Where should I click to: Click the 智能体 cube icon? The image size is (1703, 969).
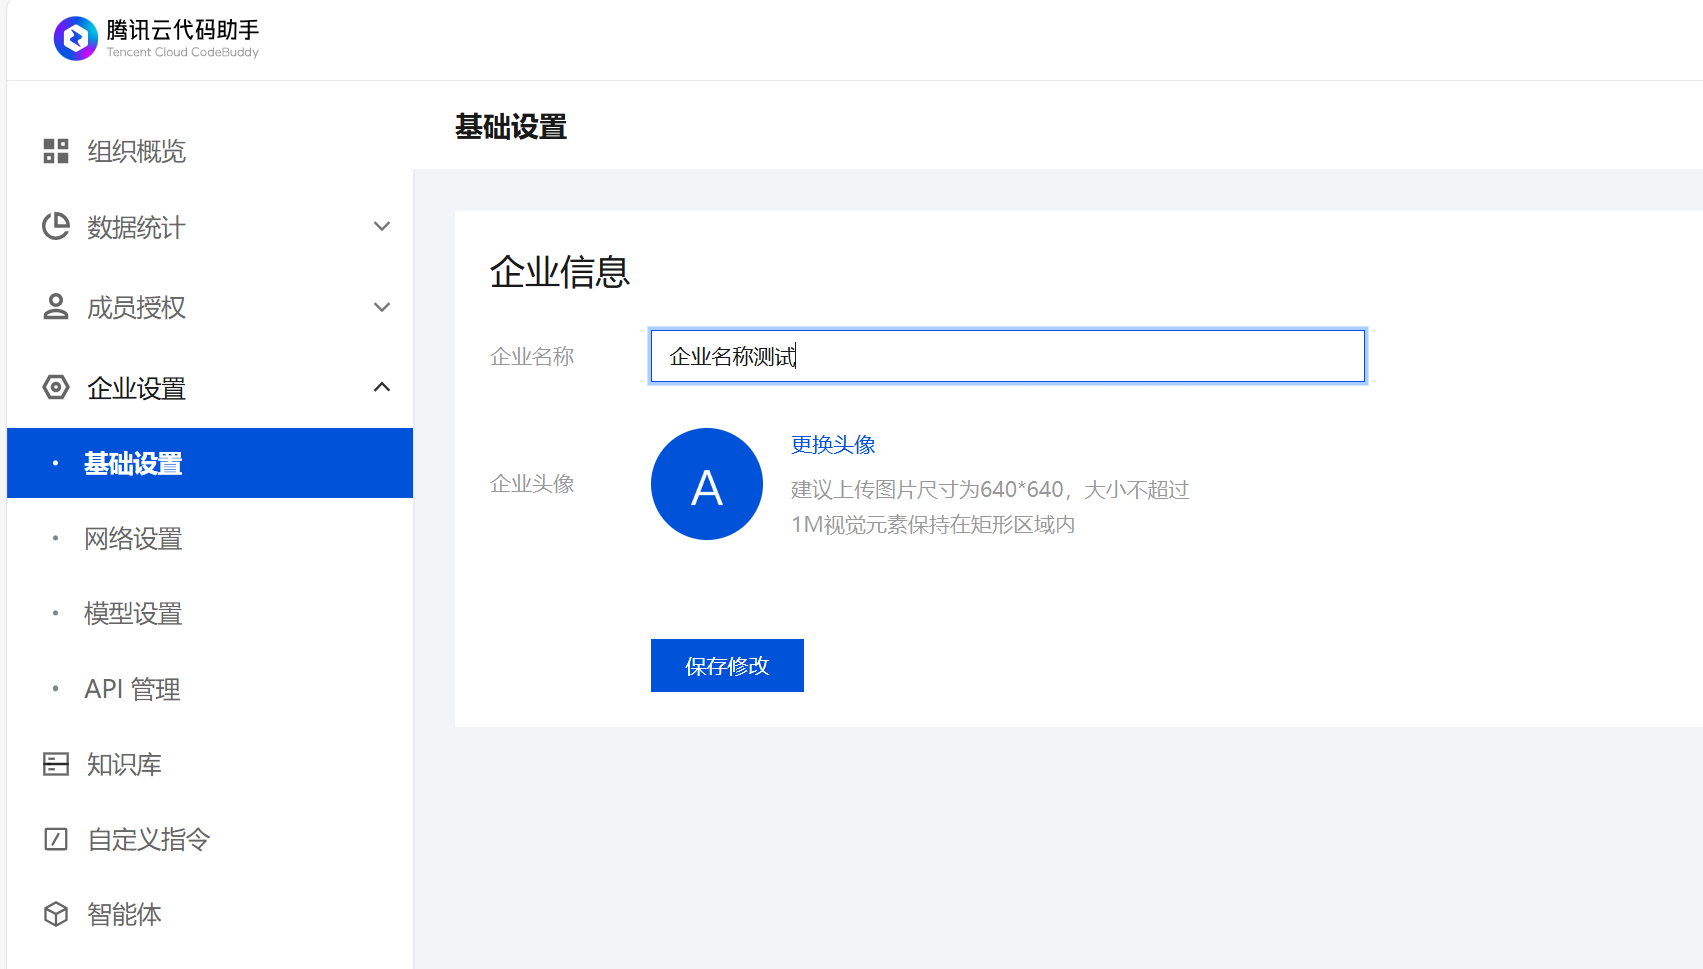(x=56, y=914)
